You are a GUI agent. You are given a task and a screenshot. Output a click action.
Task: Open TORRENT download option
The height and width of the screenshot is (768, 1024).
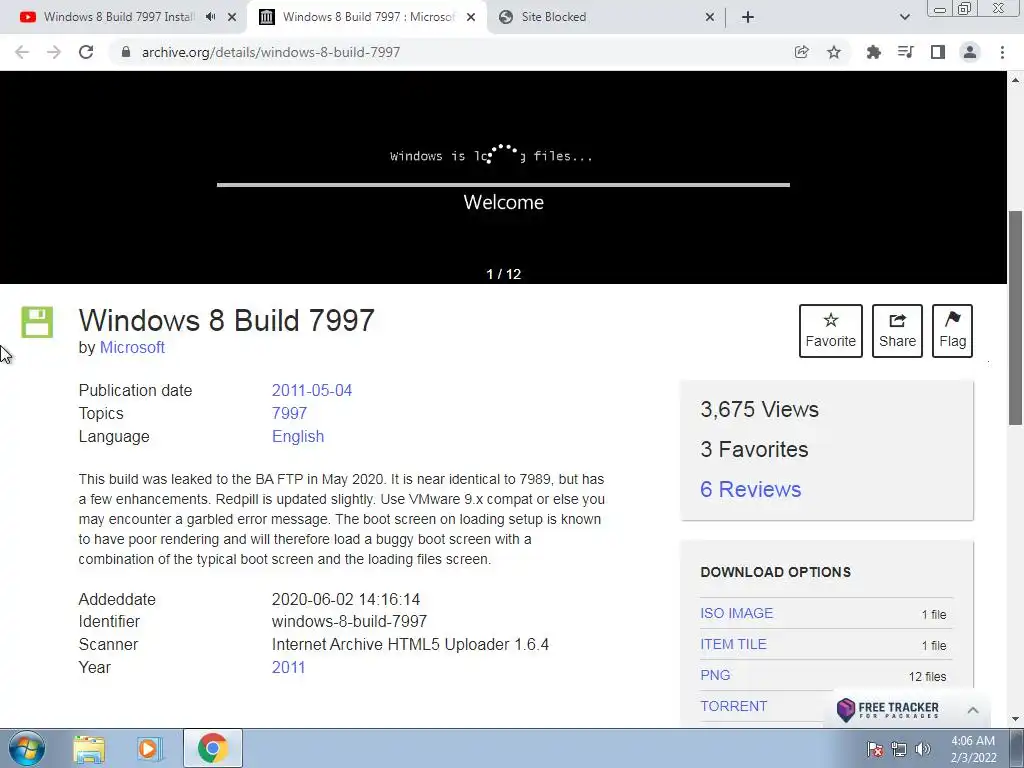733,706
